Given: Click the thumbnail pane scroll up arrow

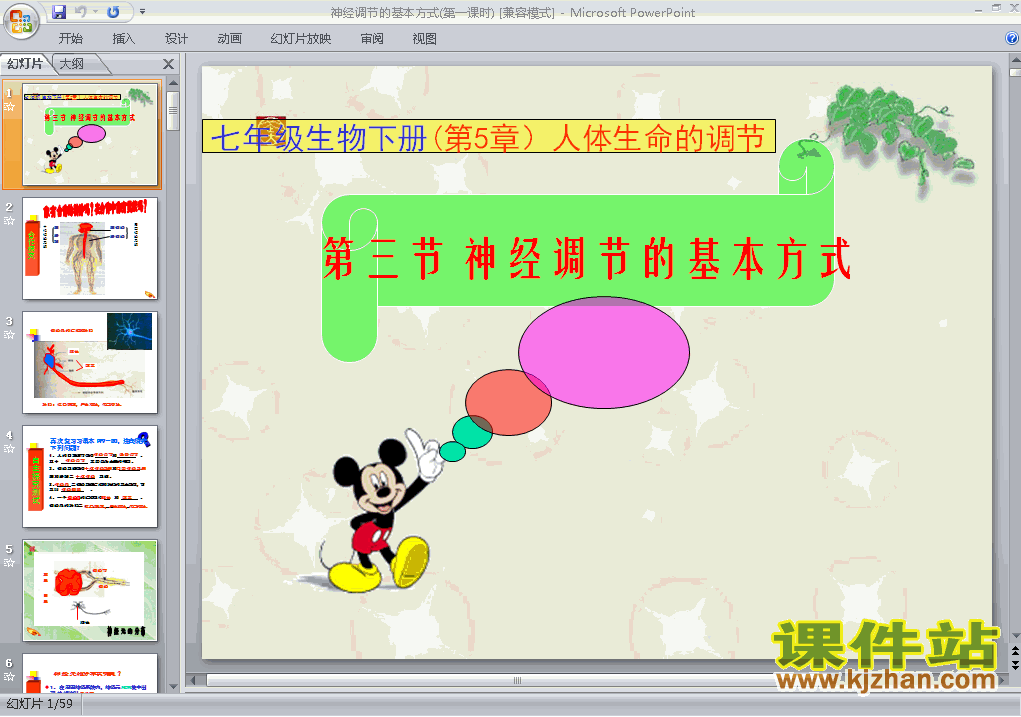Looking at the screenshot, I should (173, 83).
